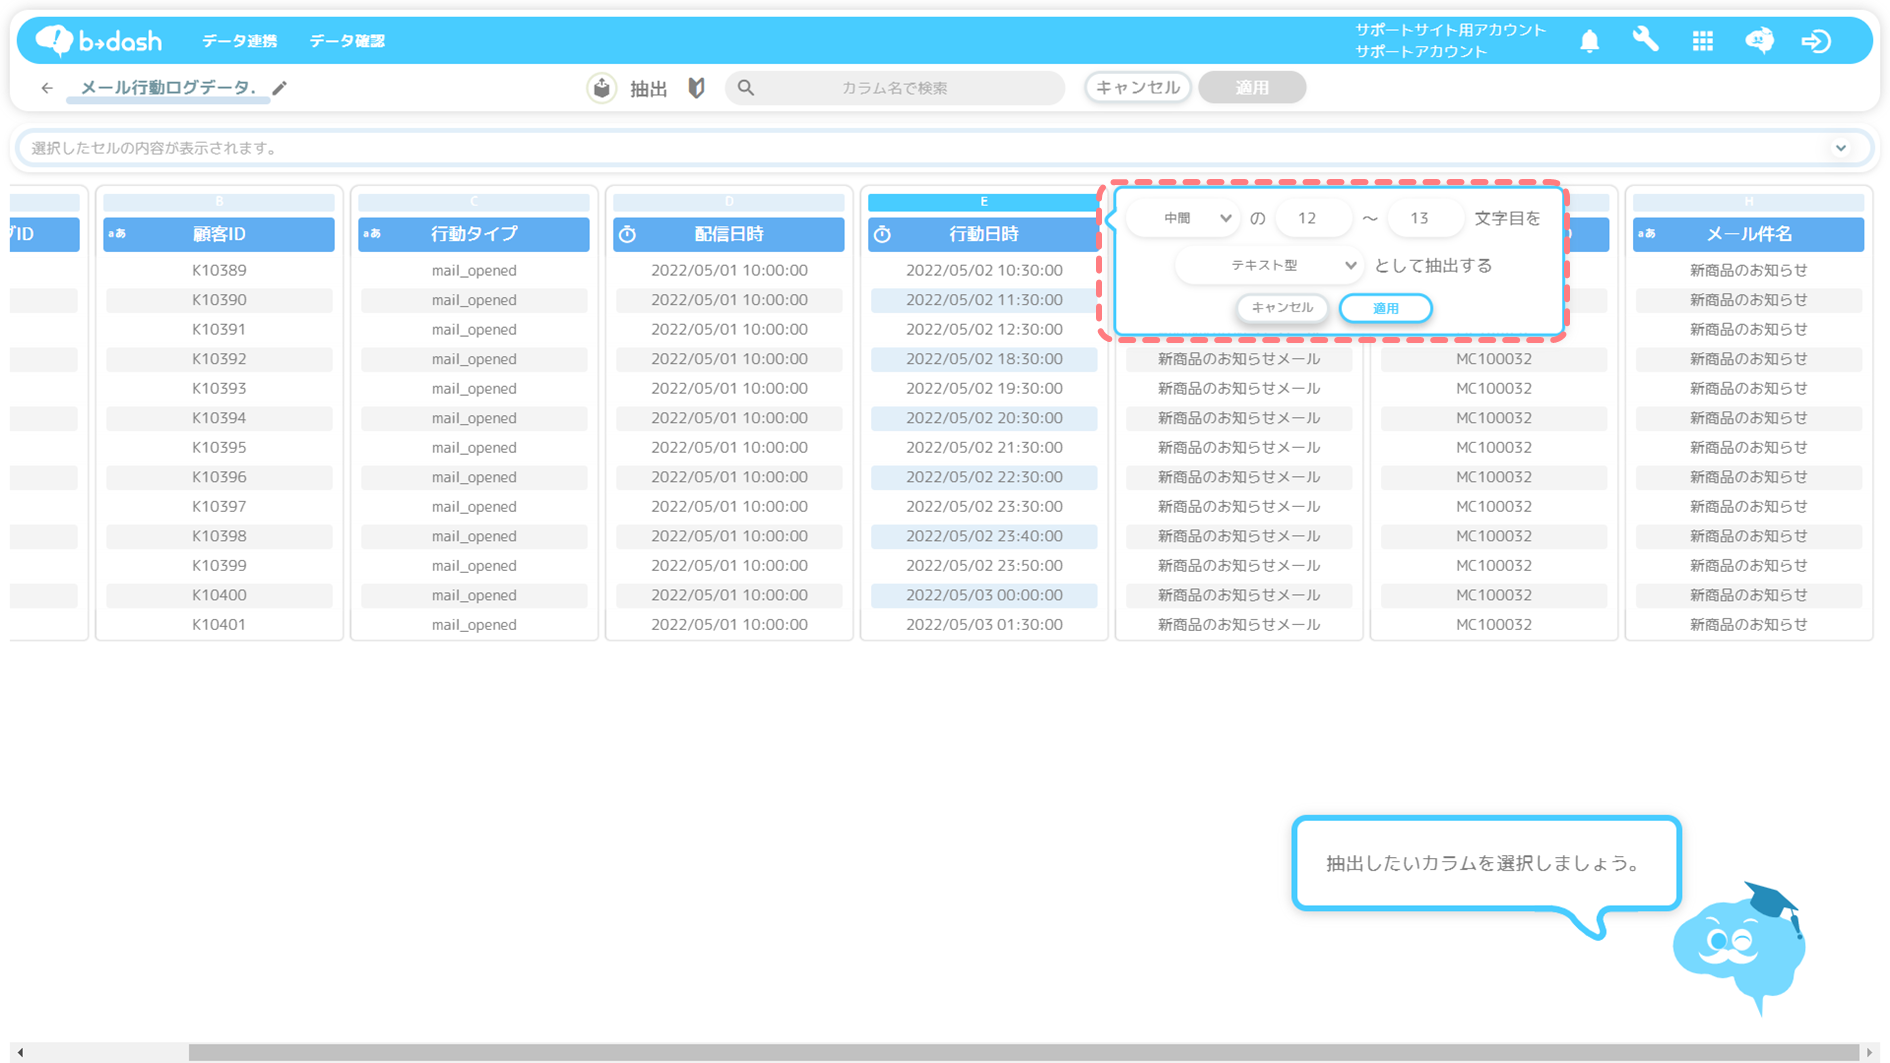1890x1063 pixels.
Task: Click 新商品のお知らせ in the K10390 row
Action: pos(1748,299)
